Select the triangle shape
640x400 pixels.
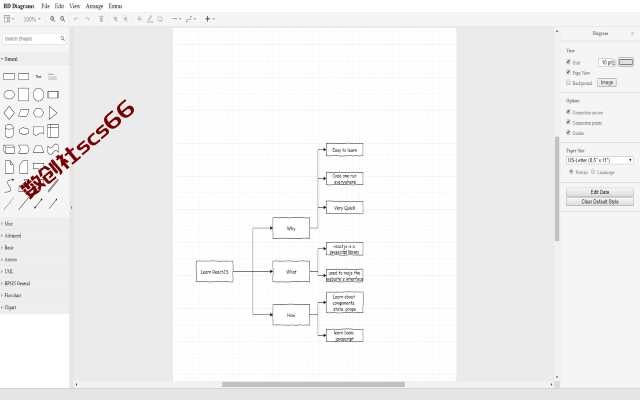coord(53,113)
